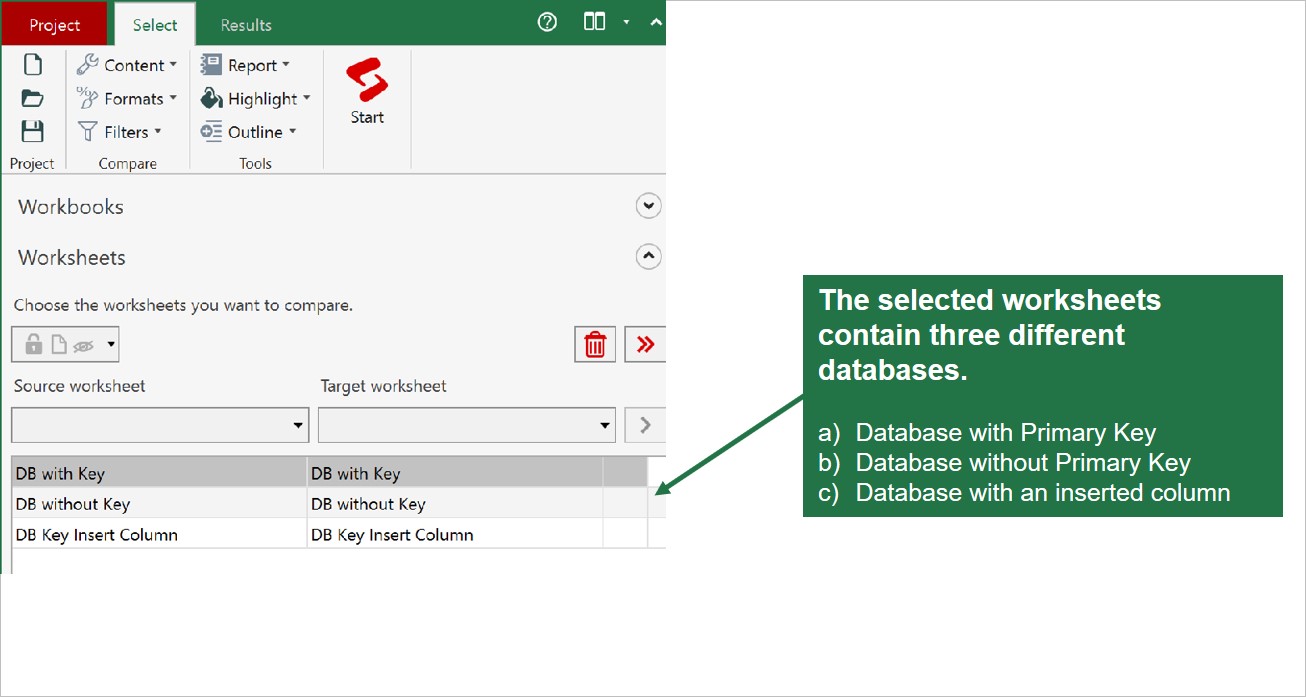Select source row 'DB Key Insert Column'
The width and height of the screenshot is (1306, 697).
160,534
